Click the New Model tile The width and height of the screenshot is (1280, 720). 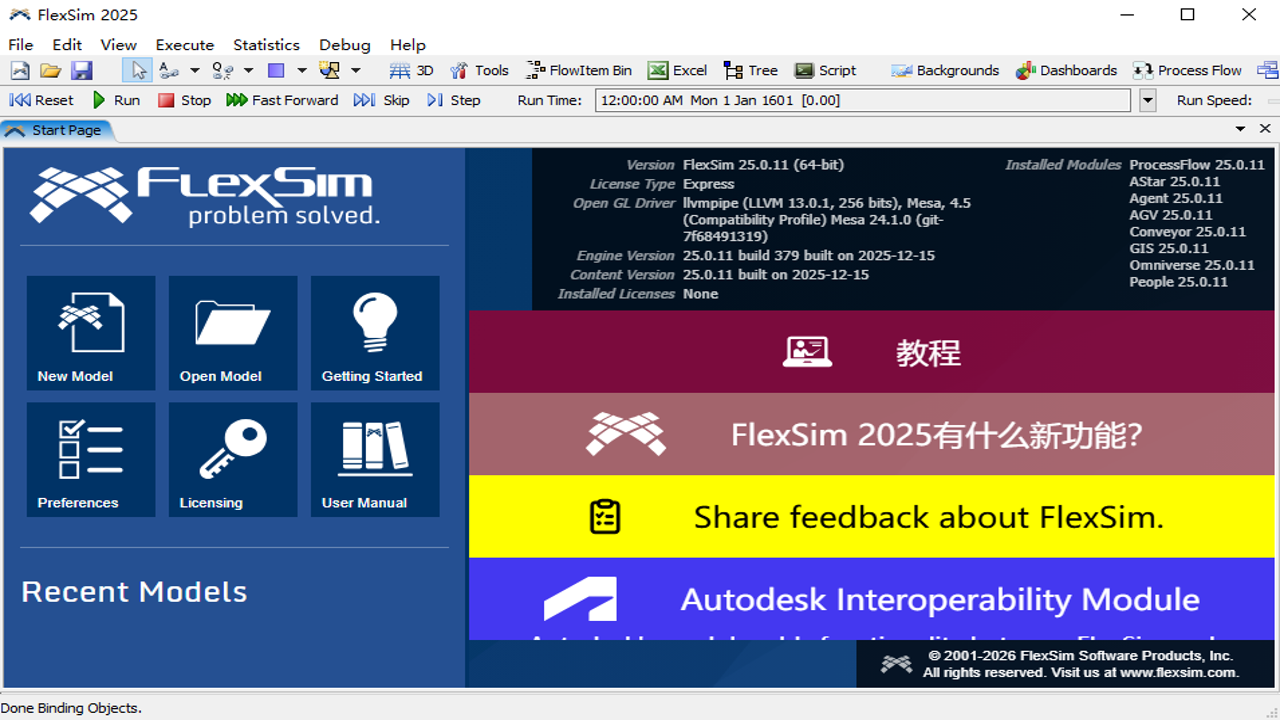coord(91,333)
